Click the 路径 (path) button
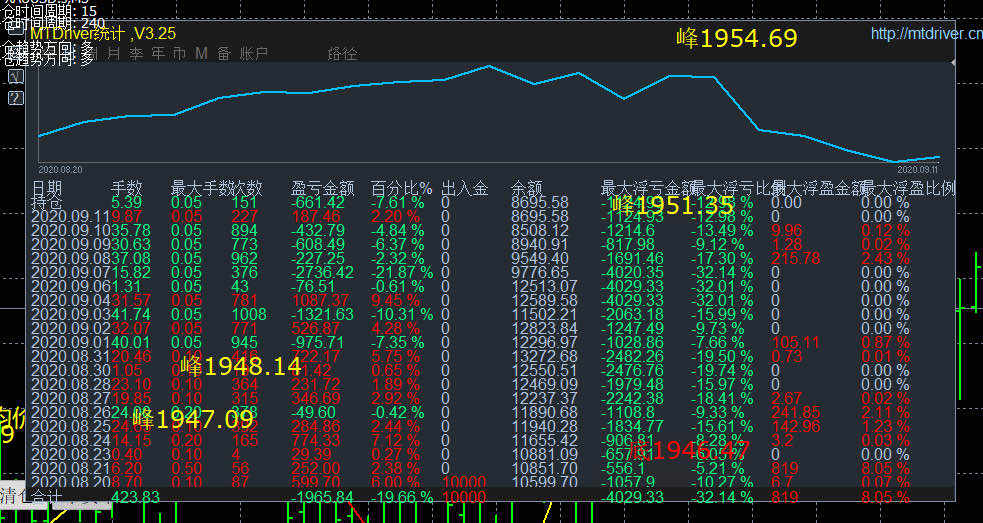This screenshot has height=523, width=983. point(342,54)
